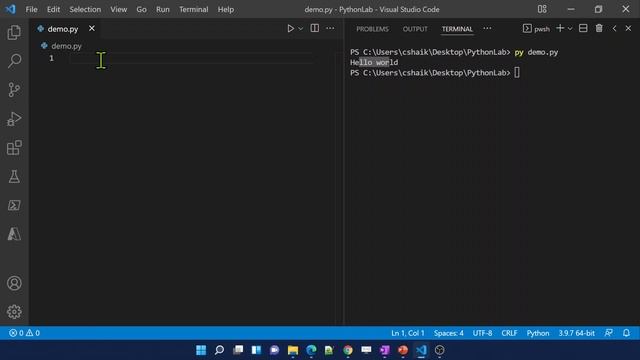Open the Run and Debug view

pyautogui.click(x=14, y=119)
